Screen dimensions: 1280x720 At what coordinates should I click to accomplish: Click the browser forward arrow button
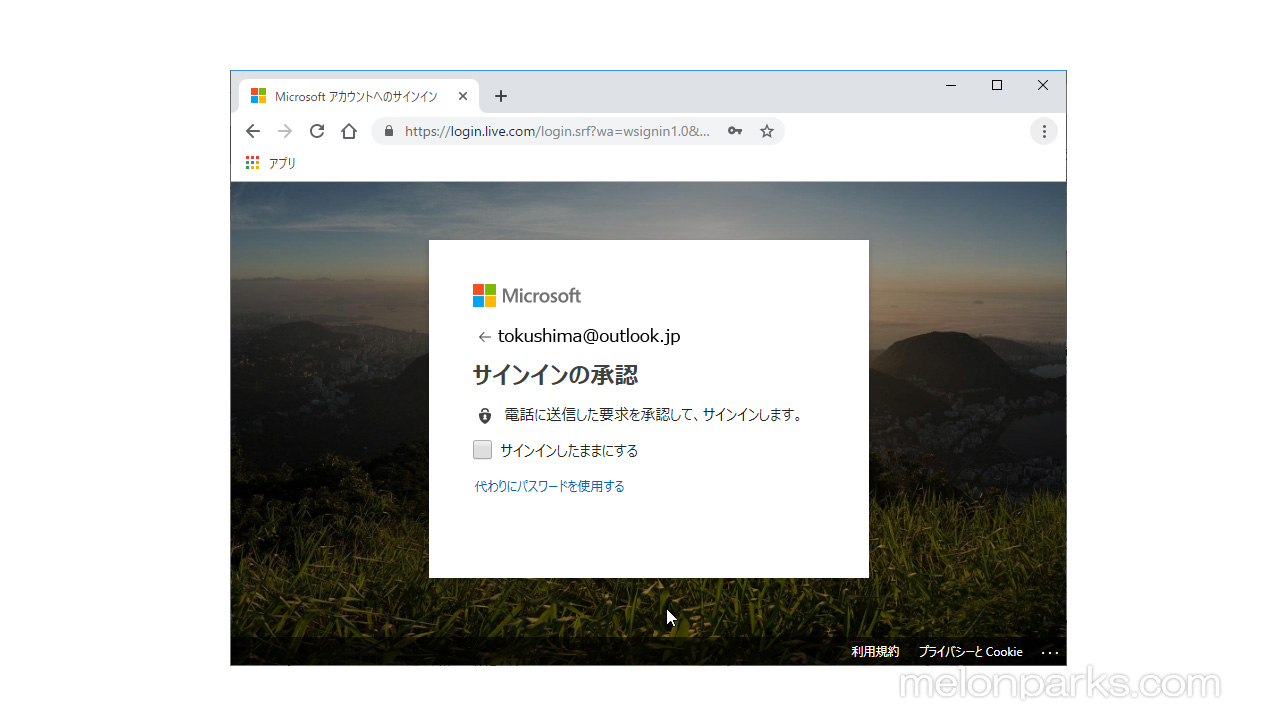285,131
